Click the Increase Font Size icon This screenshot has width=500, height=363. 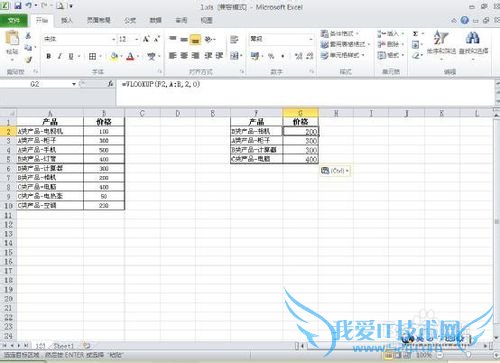tap(146, 39)
